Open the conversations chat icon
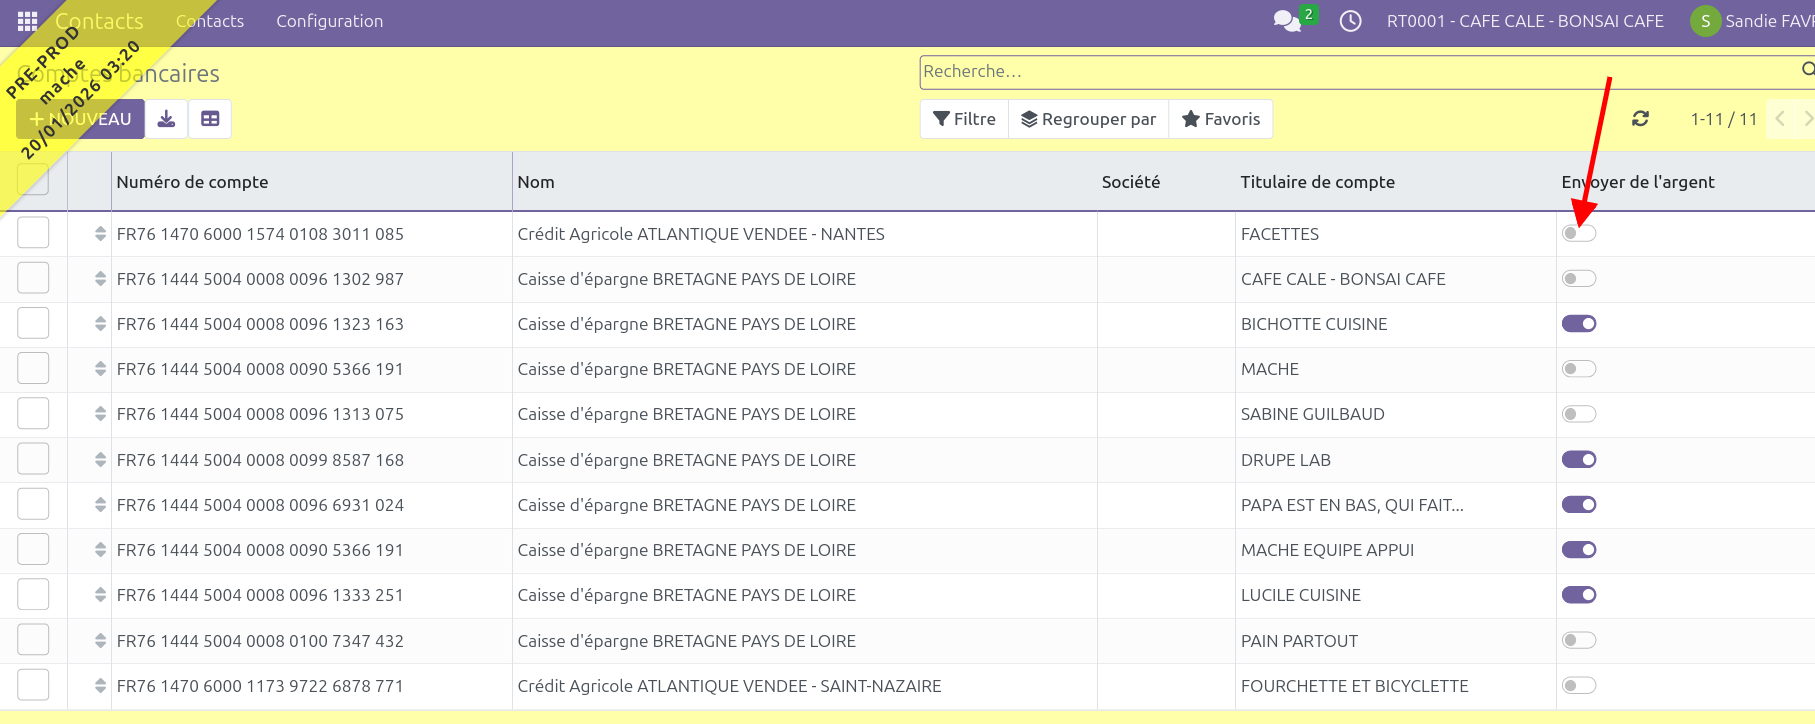Image resolution: width=1815 pixels, height=724 pixels. [1286, 21]
